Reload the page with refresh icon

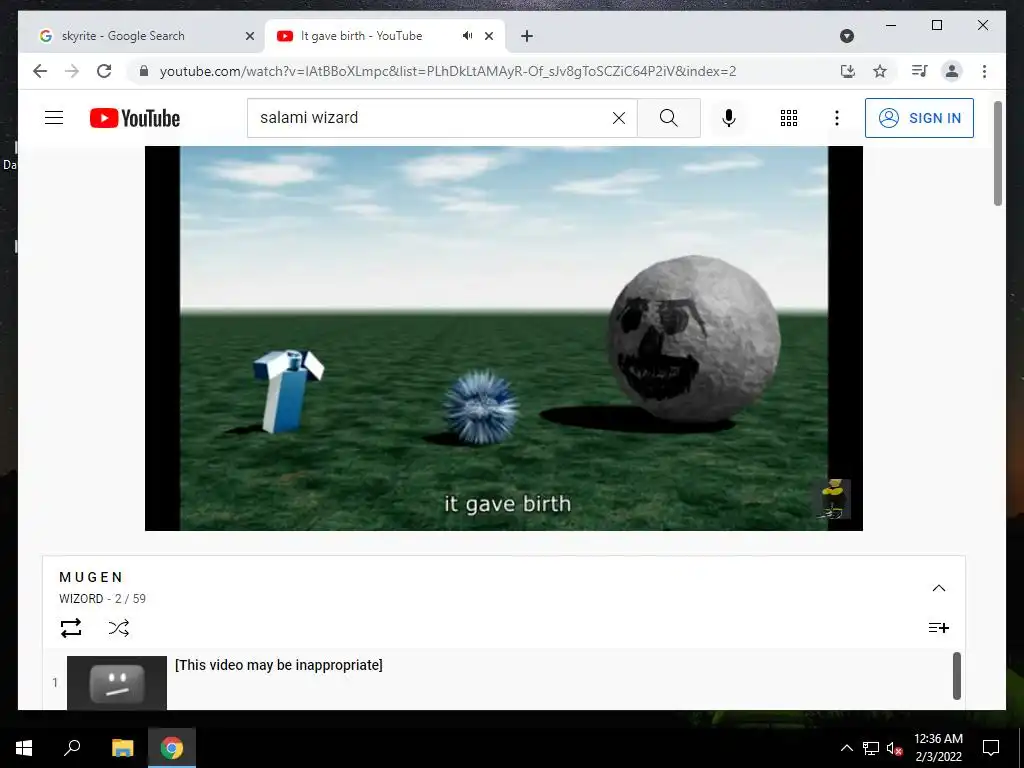[x=104, y=71]
